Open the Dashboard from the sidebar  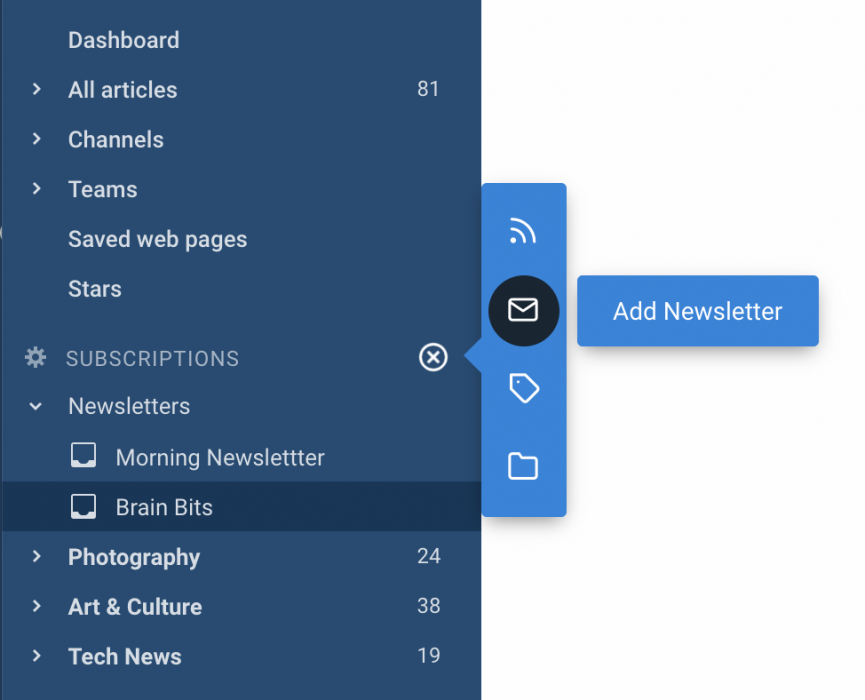click(123, 40)
